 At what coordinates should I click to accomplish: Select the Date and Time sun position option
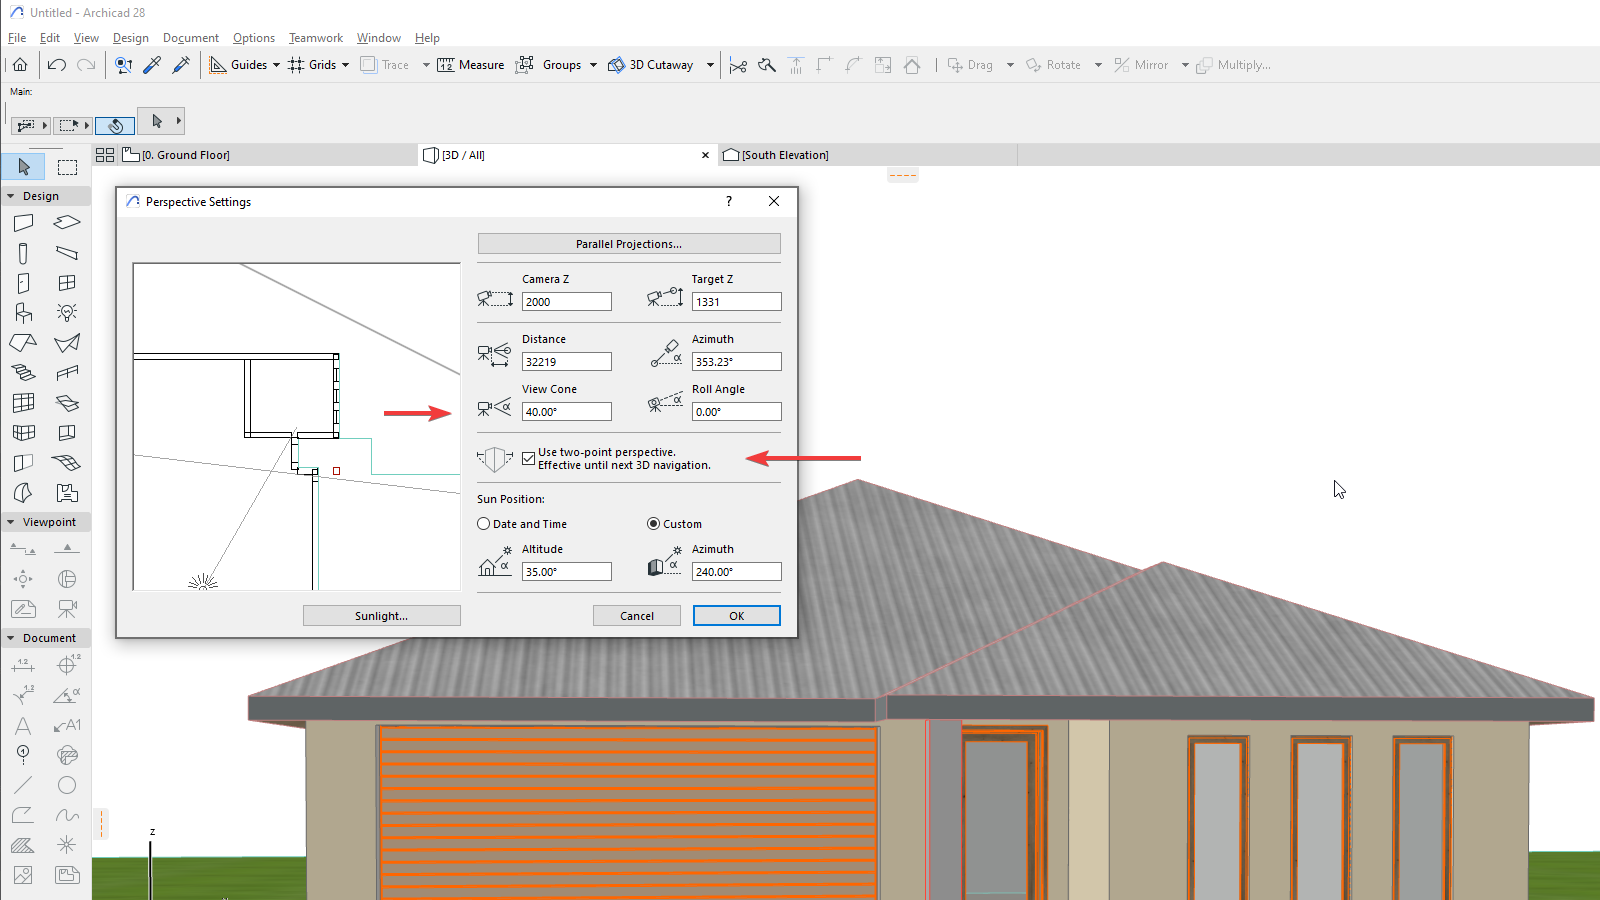pyautogui.click(x=483, y=523)
